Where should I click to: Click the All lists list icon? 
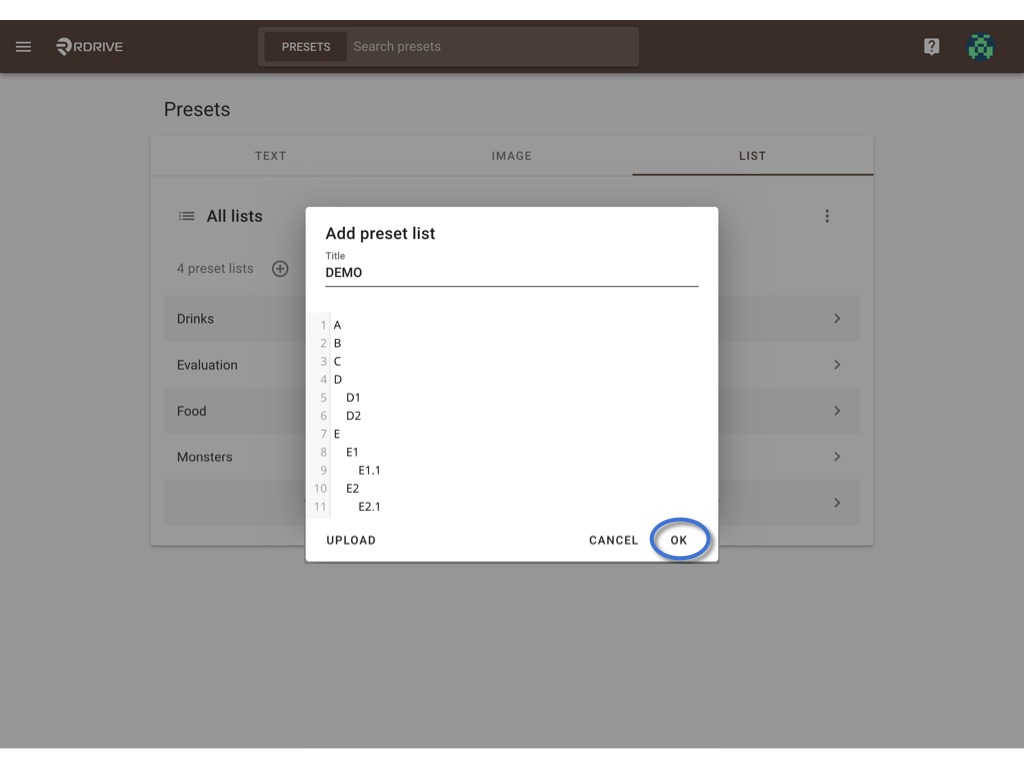coord(187,216)
